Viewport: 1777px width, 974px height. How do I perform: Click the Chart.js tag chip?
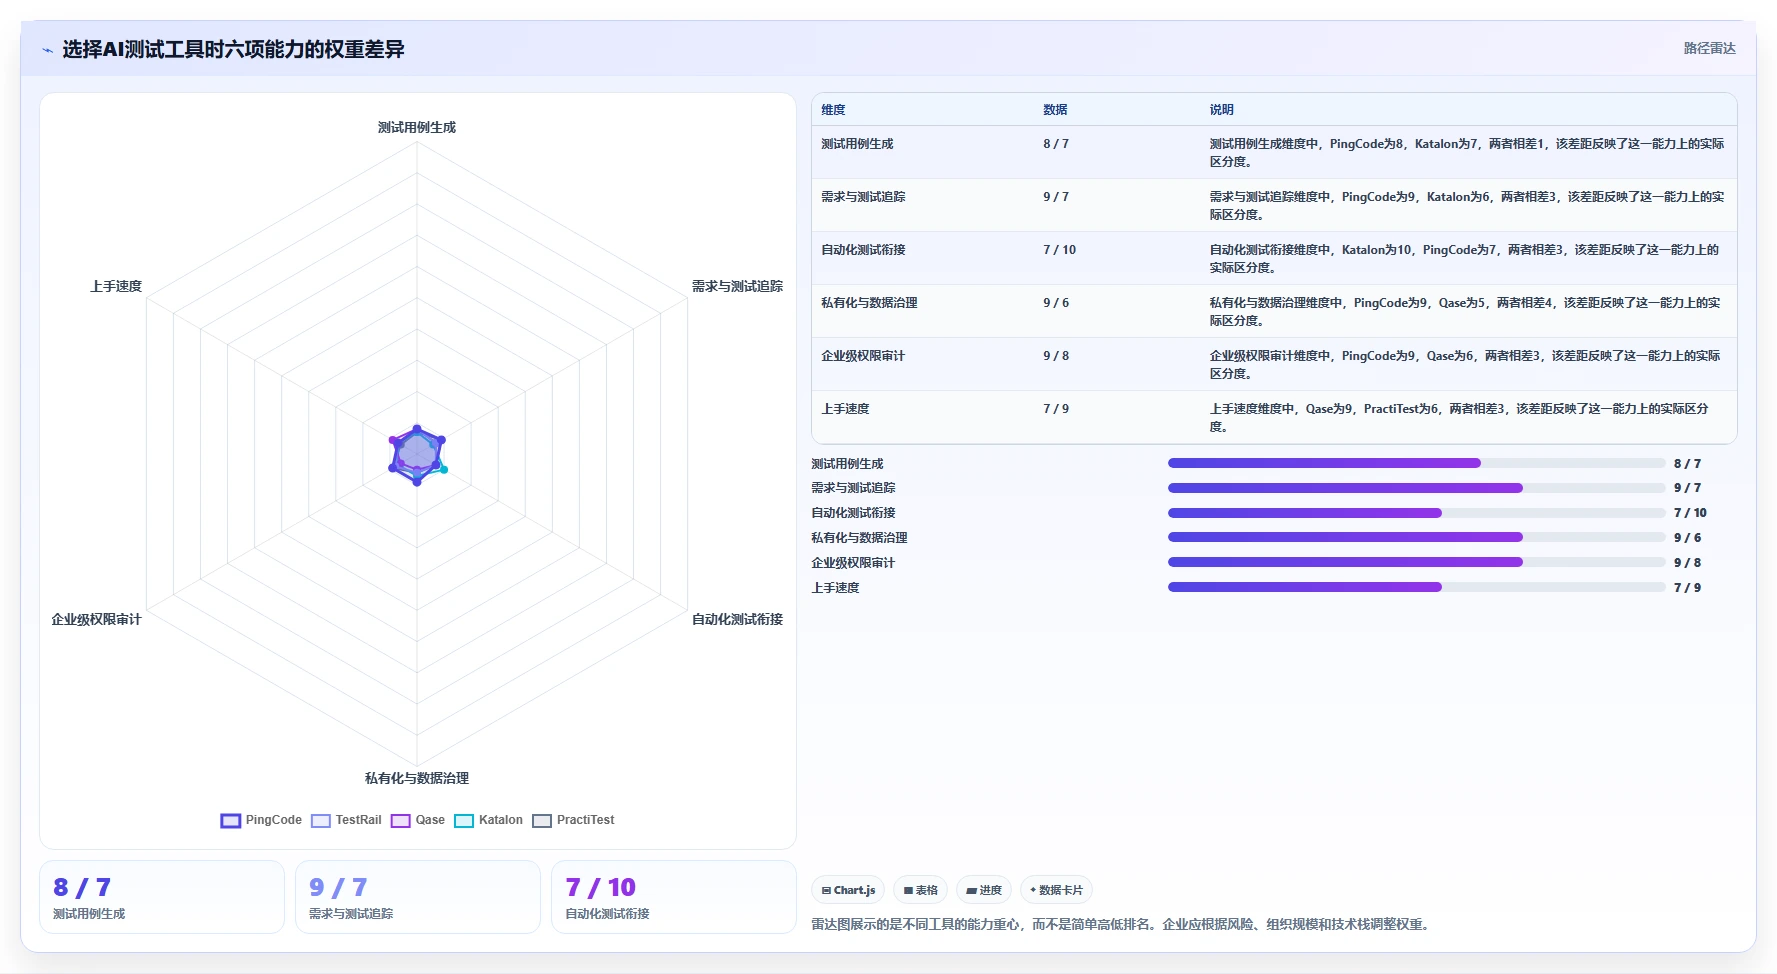(848, 890)
